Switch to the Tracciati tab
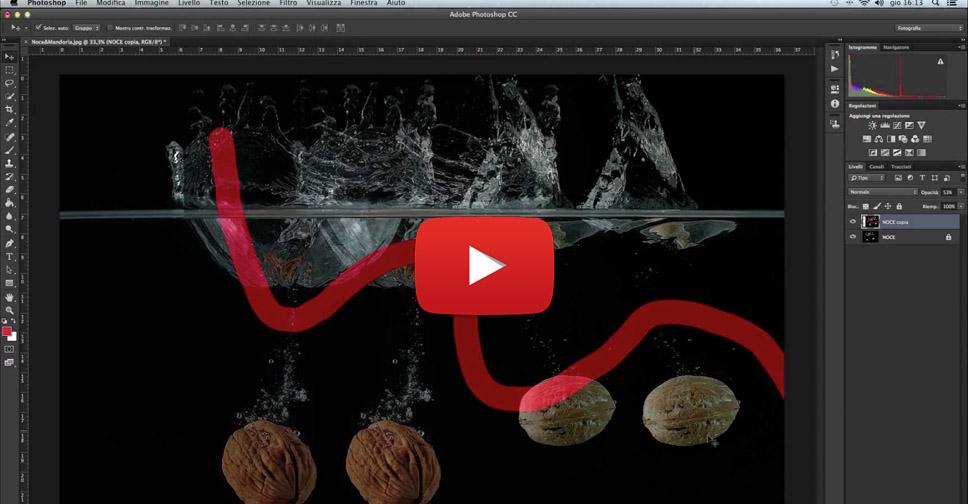The height and width of the screenshot is (504, 968). [x=900, y=167]
